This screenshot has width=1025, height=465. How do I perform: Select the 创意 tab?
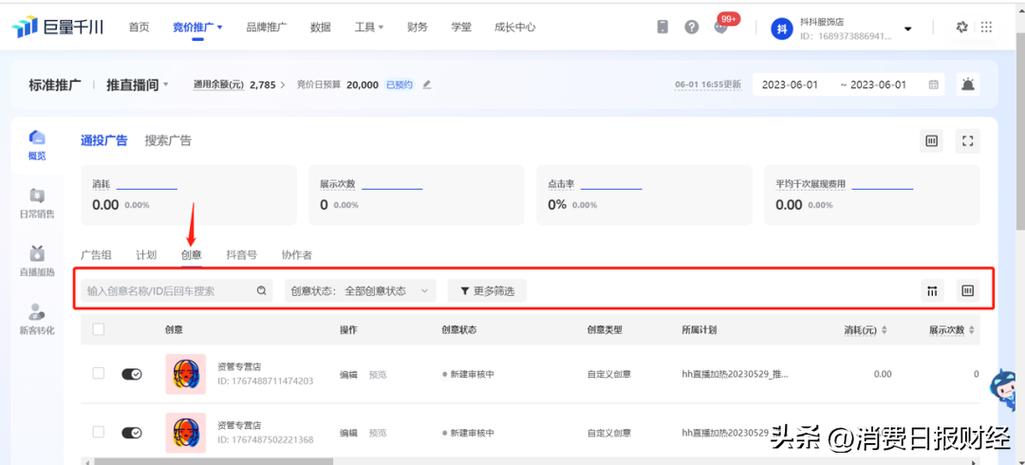192,255
